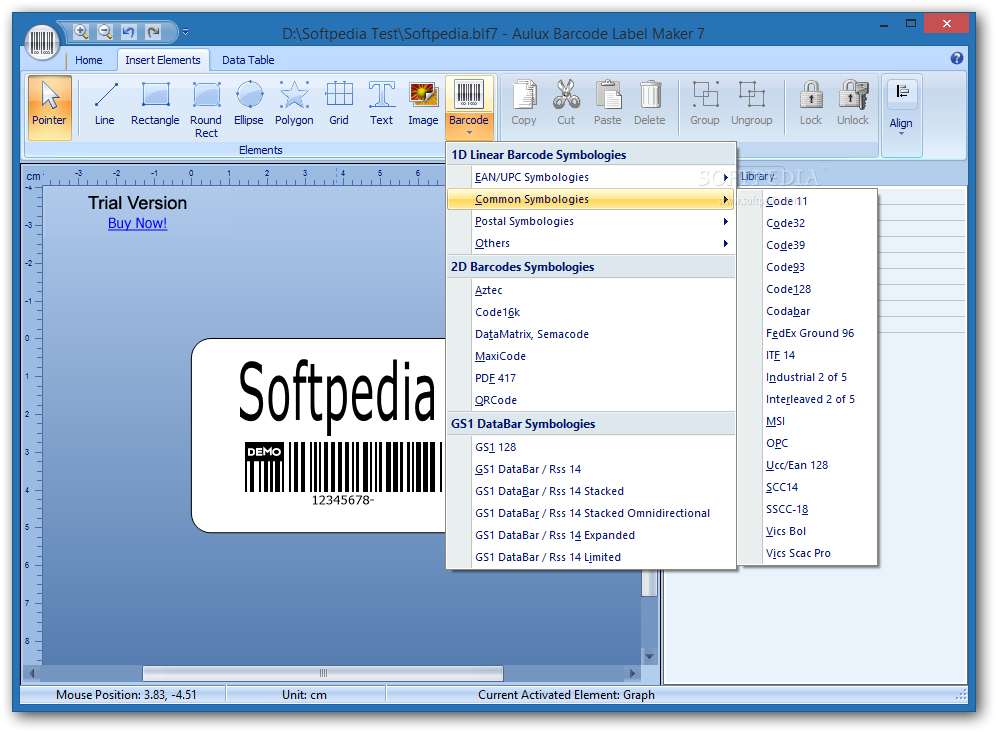
Task: Expand Common Symbologies submenu
Action: pyautogui.click(x=591, y=200)
